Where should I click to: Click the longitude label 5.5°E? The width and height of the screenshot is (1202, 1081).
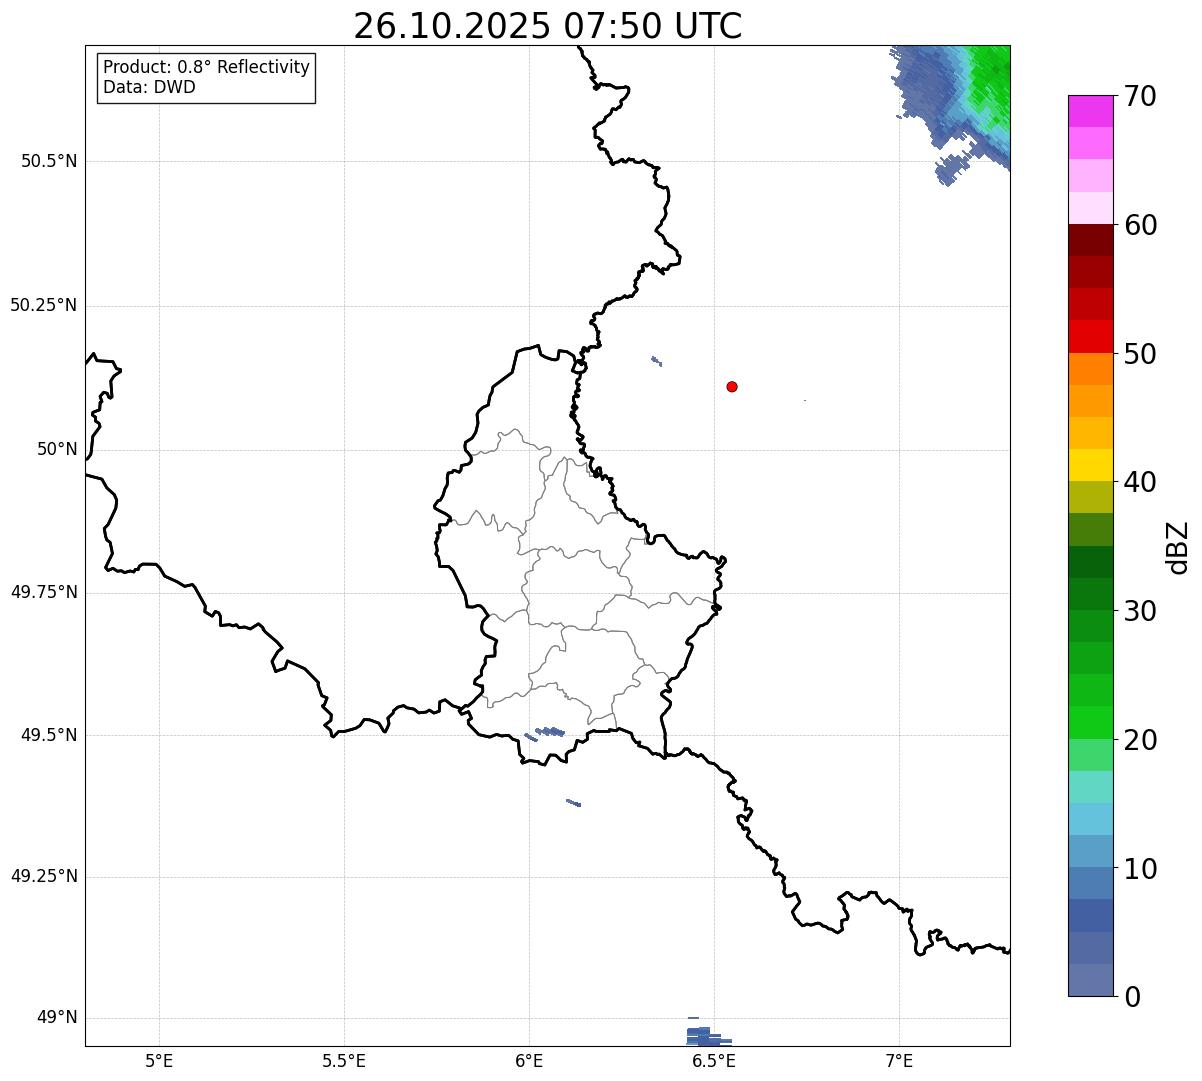click(x=344, y=1060)
